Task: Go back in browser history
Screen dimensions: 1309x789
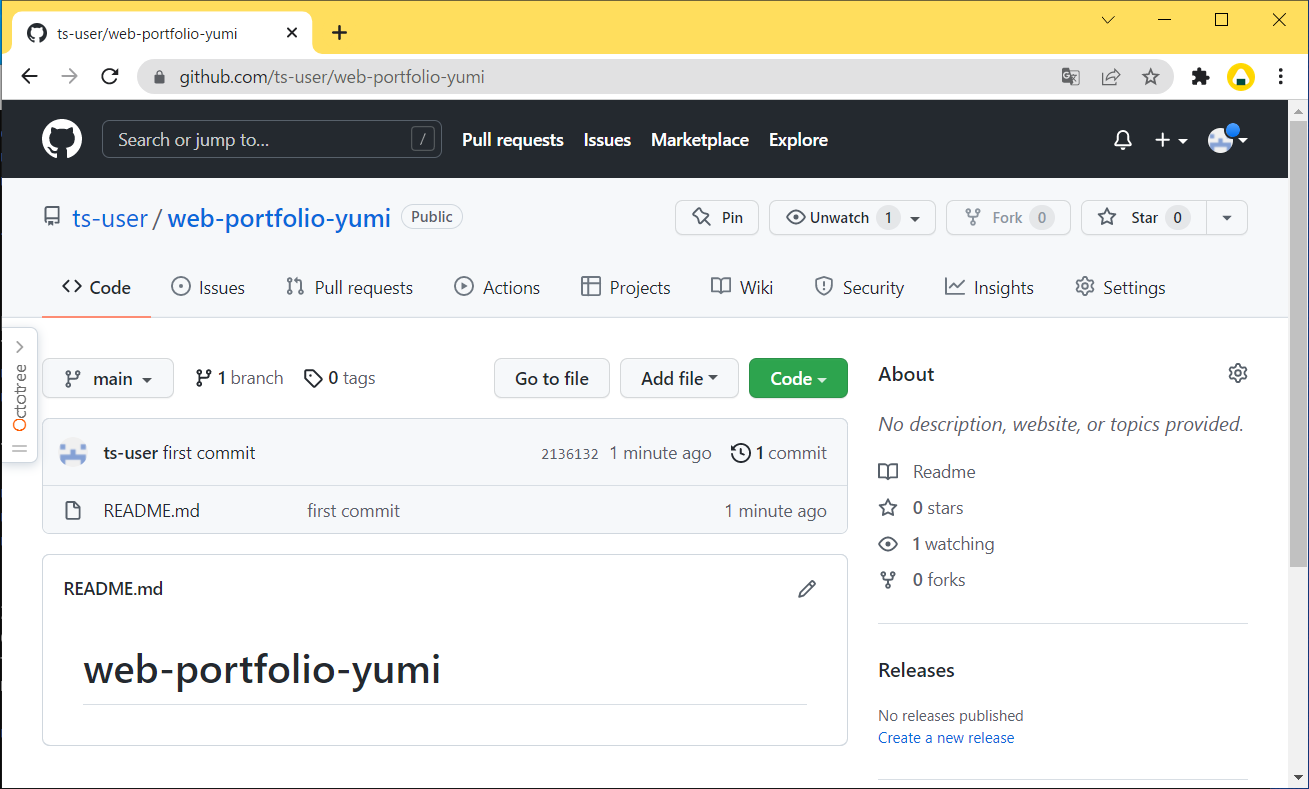Action: click(29, 77)
